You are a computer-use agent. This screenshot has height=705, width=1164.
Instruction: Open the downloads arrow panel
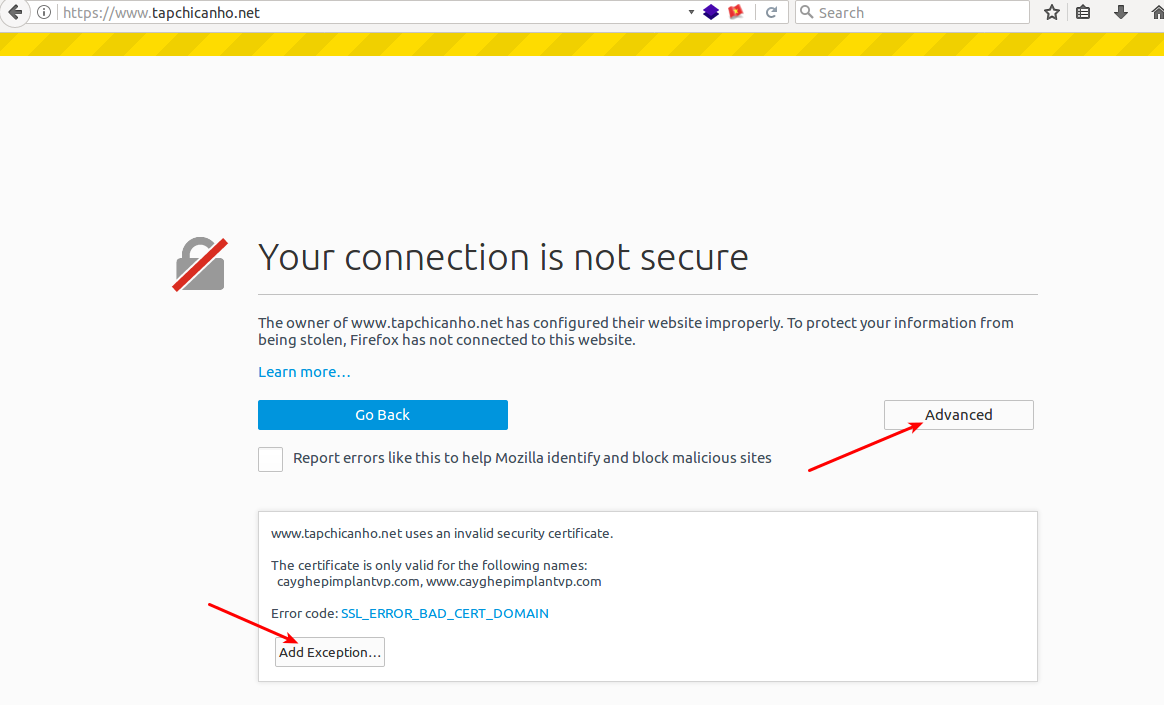[x=1121, y=13]
